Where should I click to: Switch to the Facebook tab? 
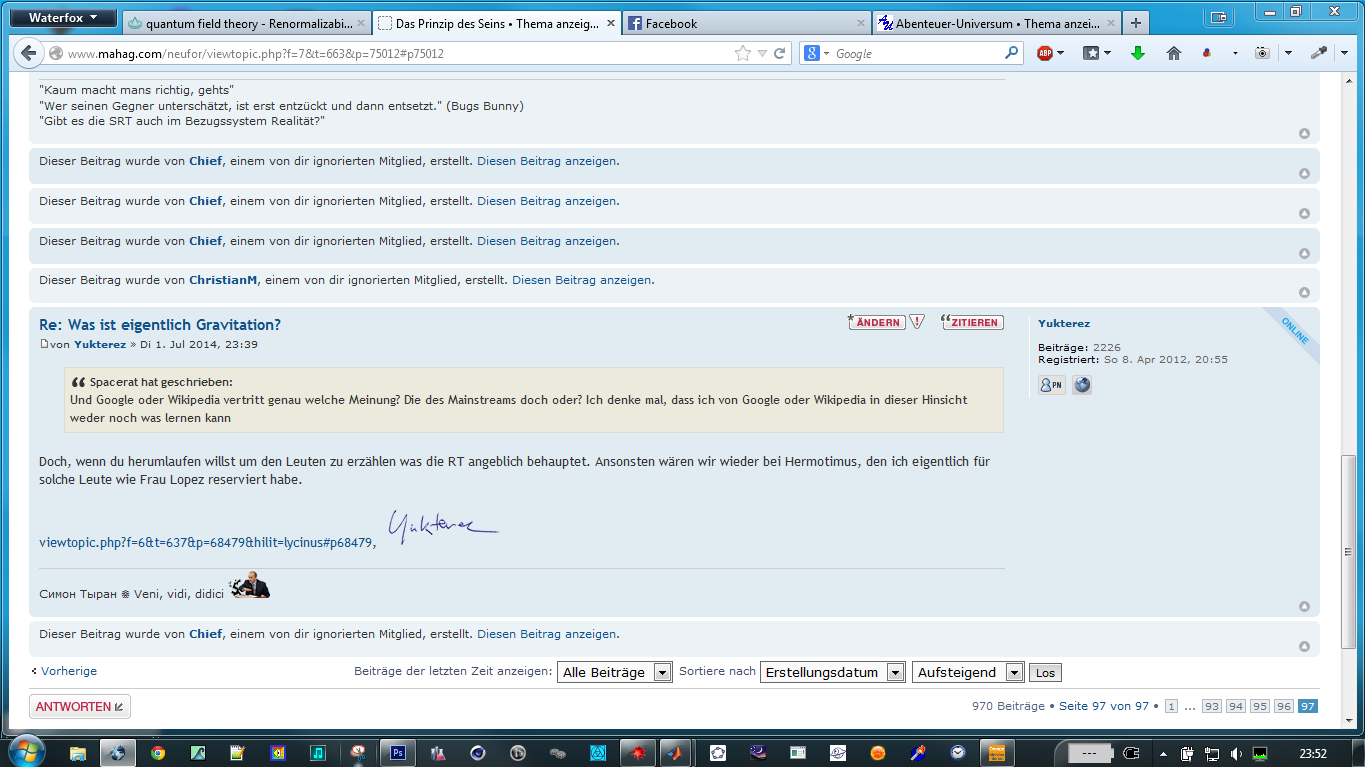(745, 23)
